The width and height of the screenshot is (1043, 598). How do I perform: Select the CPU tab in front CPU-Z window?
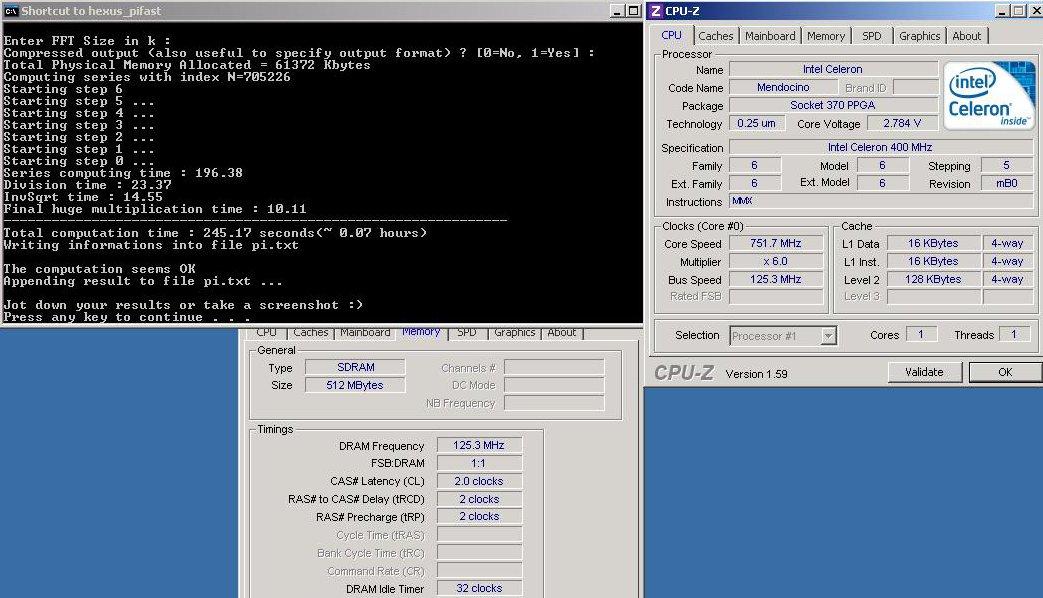click(671, 35)
